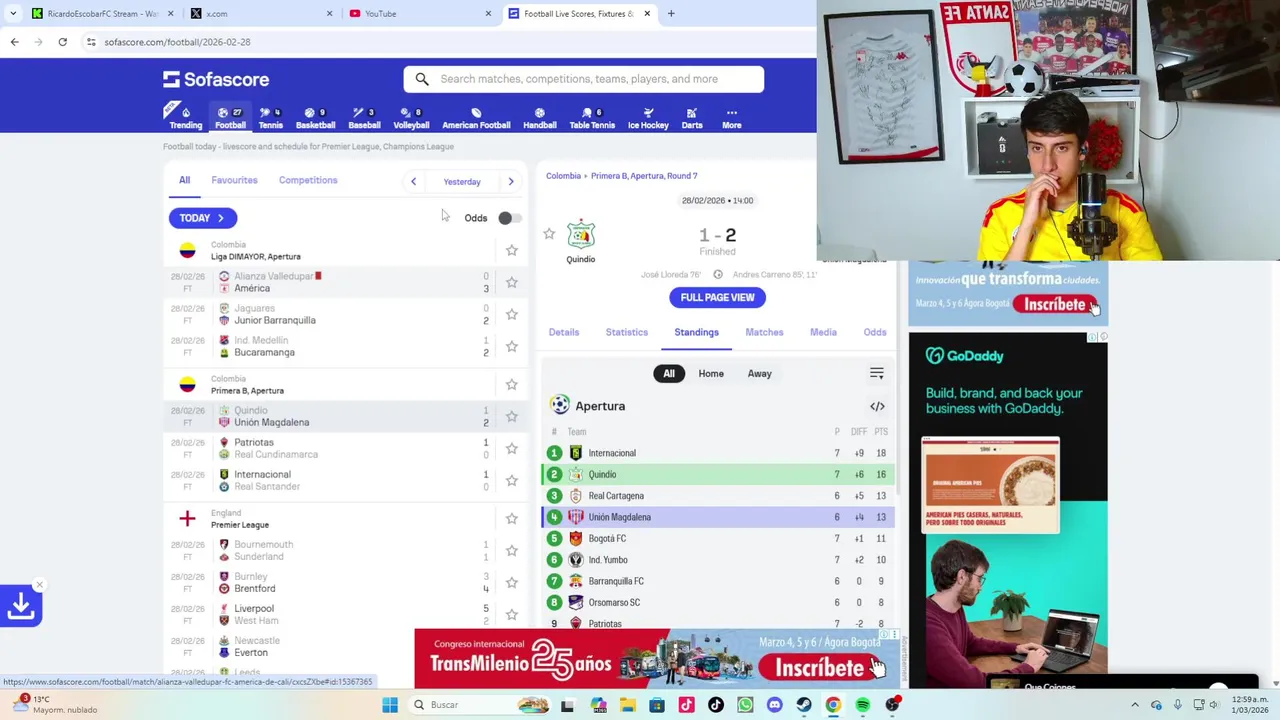Switch to the Media tab
1280x720 pixels.
[823, 332]
